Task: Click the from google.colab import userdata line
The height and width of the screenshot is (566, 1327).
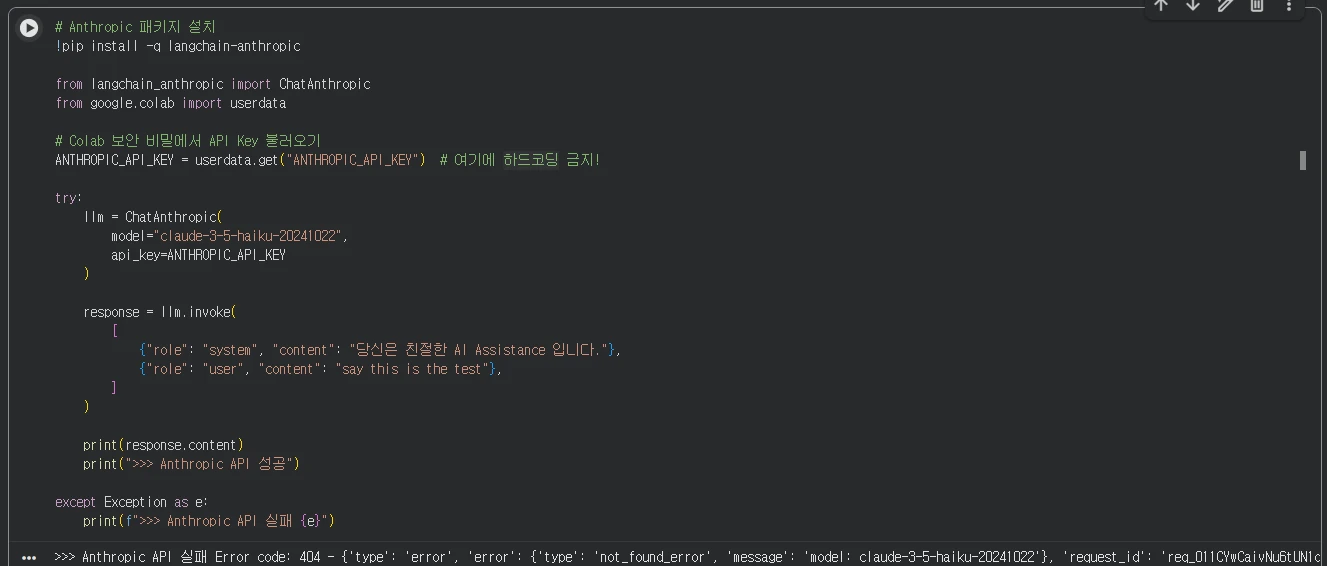Action: pos(171,103)
